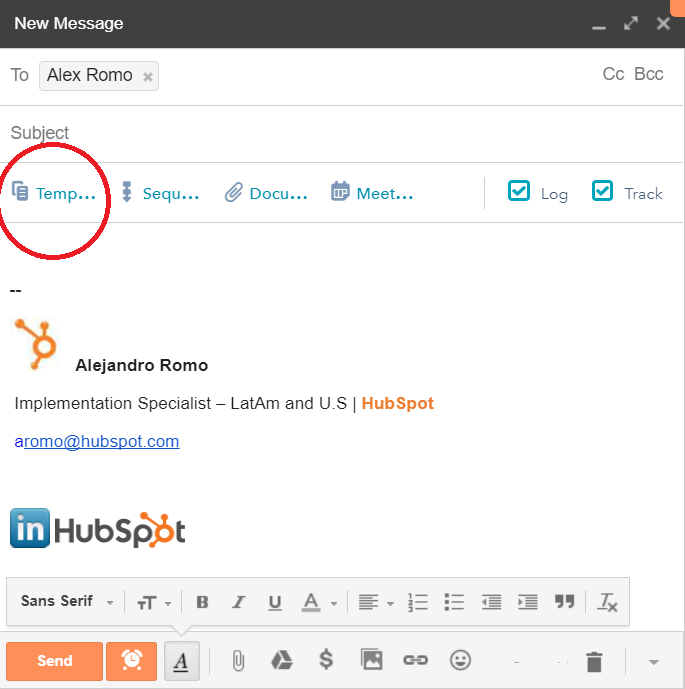The image size is (685, 689).
Task: Click the Documents paperclip icon
Action: pyautogui.click(x=233, y=192)
